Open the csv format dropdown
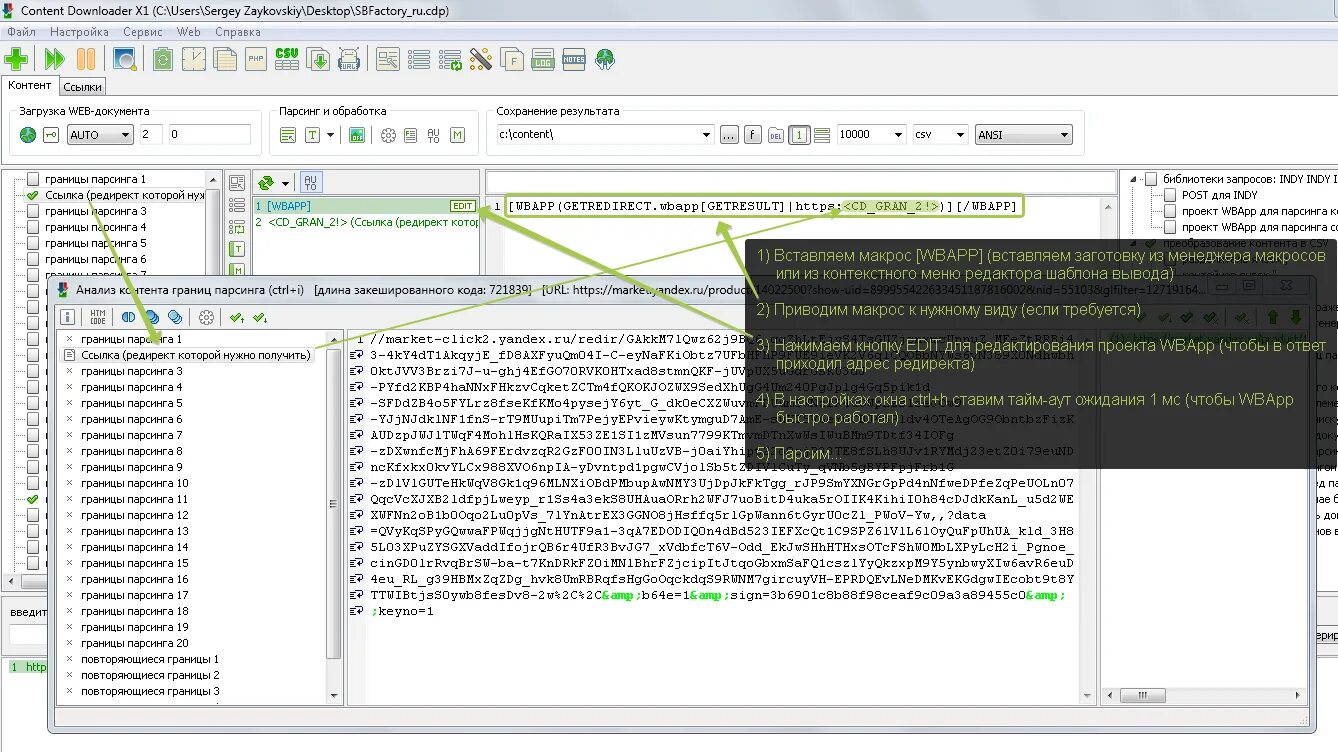The image size is (1338, 752). coord(960,135)
